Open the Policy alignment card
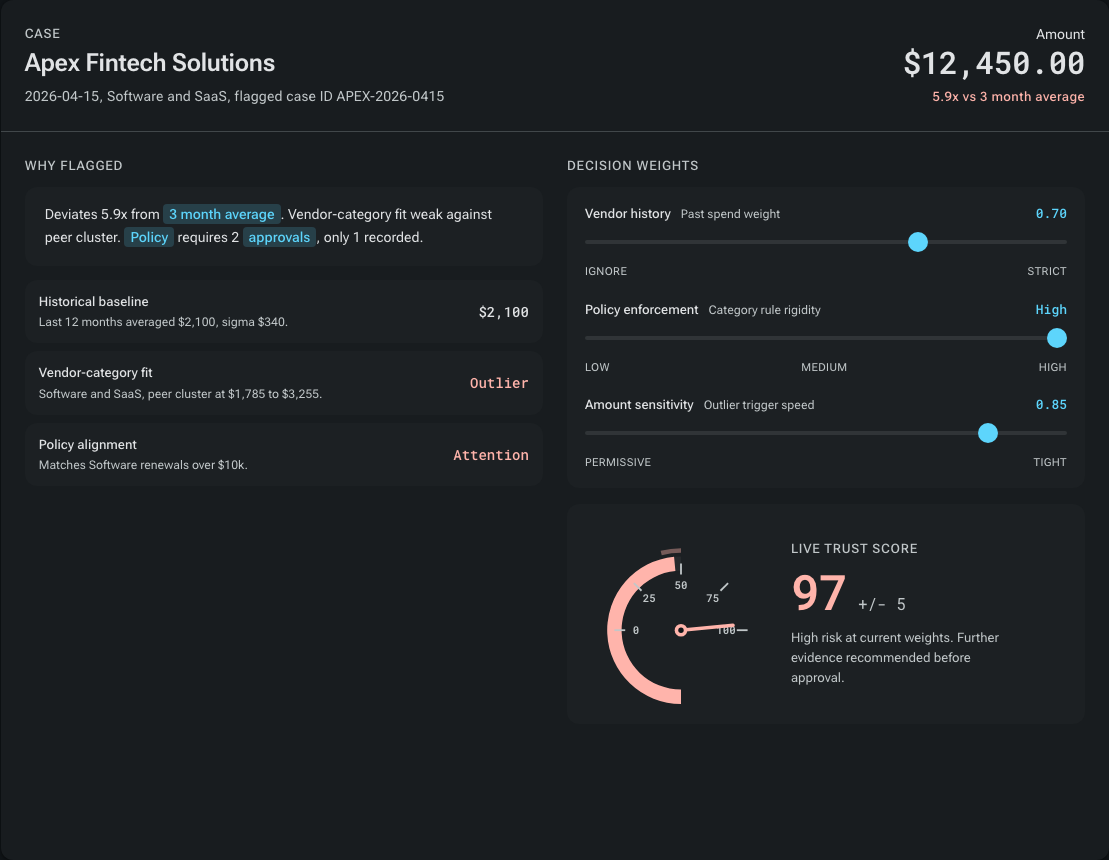1109x860 pixels. coord(284,454)
